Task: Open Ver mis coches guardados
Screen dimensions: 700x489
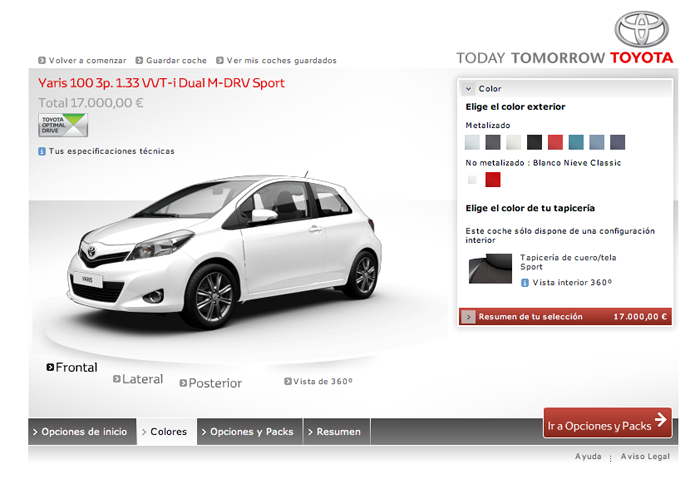Action: coord(282,60)
